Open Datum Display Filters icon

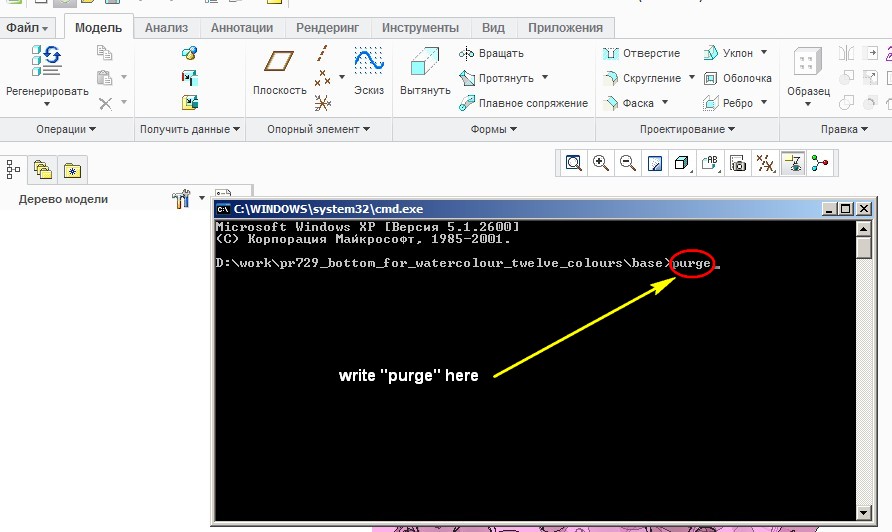tap(765, 164)
